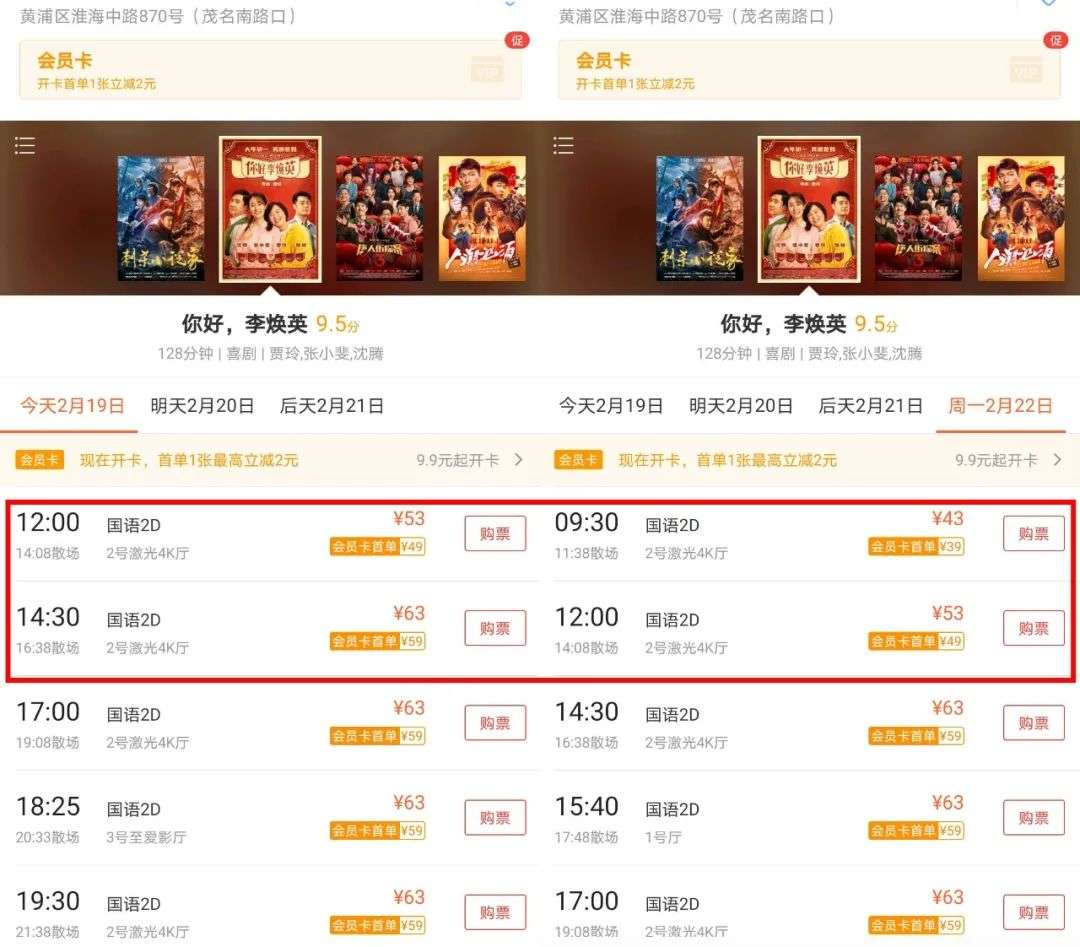Buy ticket for the 15:40 showing in 1号厅
1080x947 pixels.
(x=1034, y=817)
